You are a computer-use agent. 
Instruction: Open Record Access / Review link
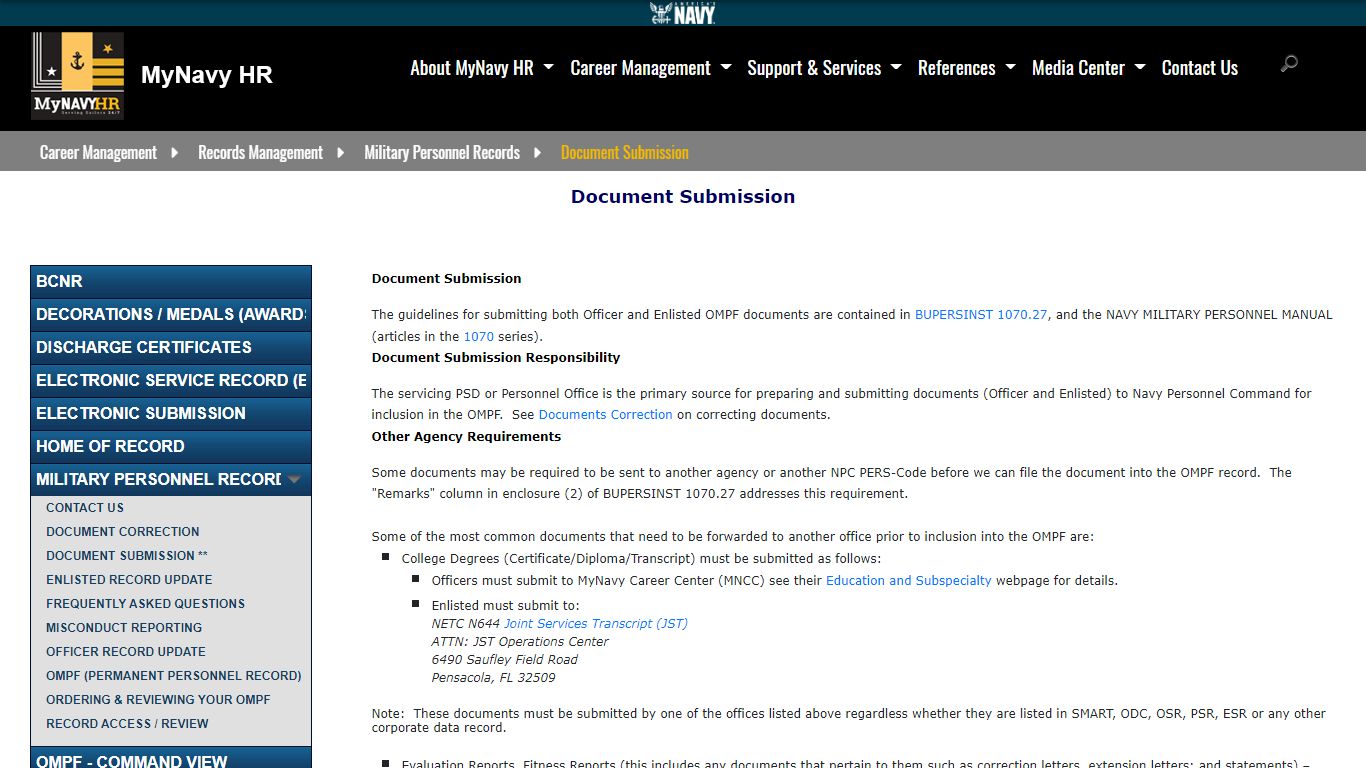(x=127, y=724)
